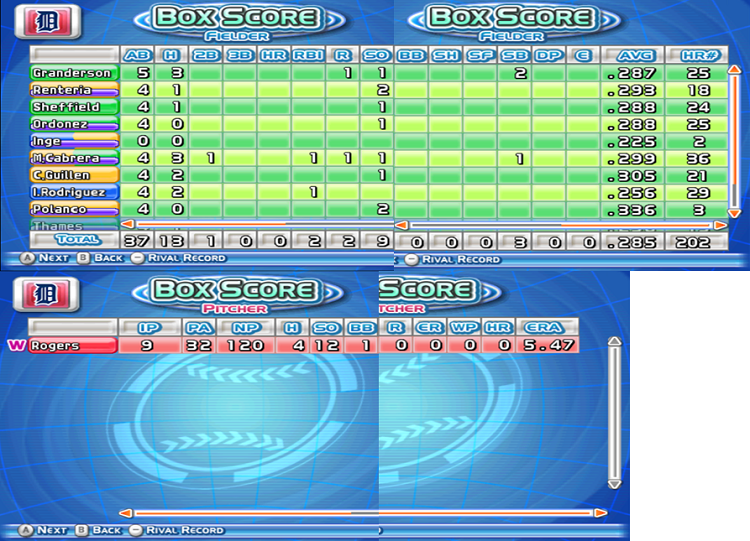750x541 pixels.
Task: Click the AVG column header
Action: 632,55
